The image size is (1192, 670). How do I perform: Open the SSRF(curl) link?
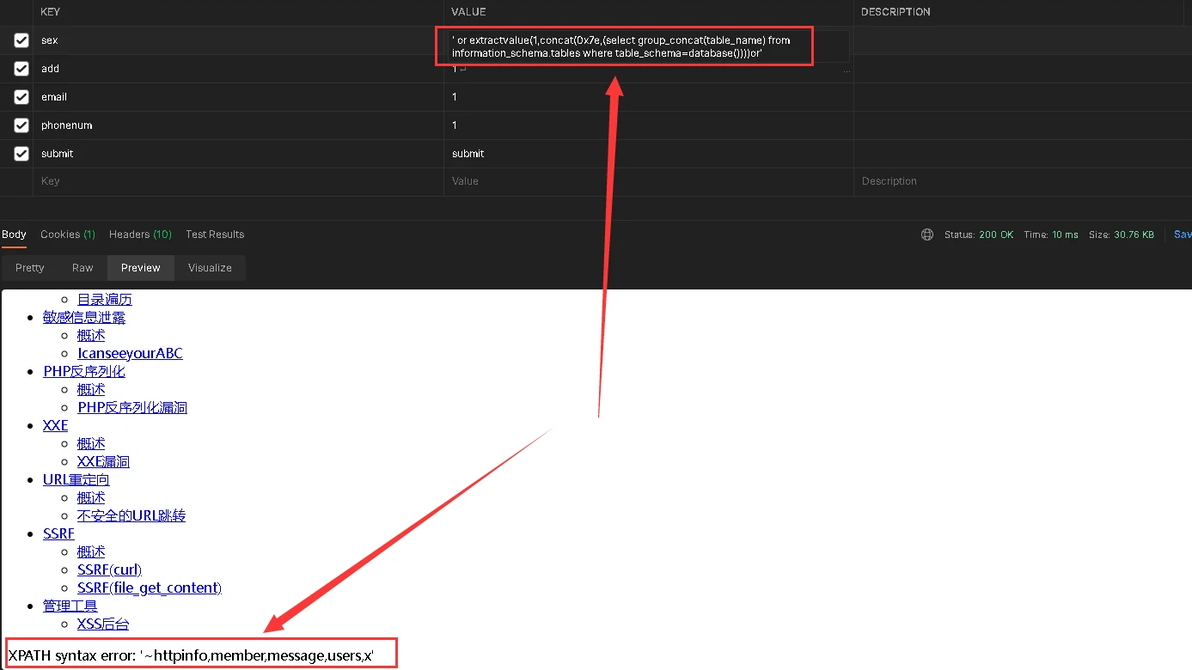pyautogui.click(x=109, y=569)
